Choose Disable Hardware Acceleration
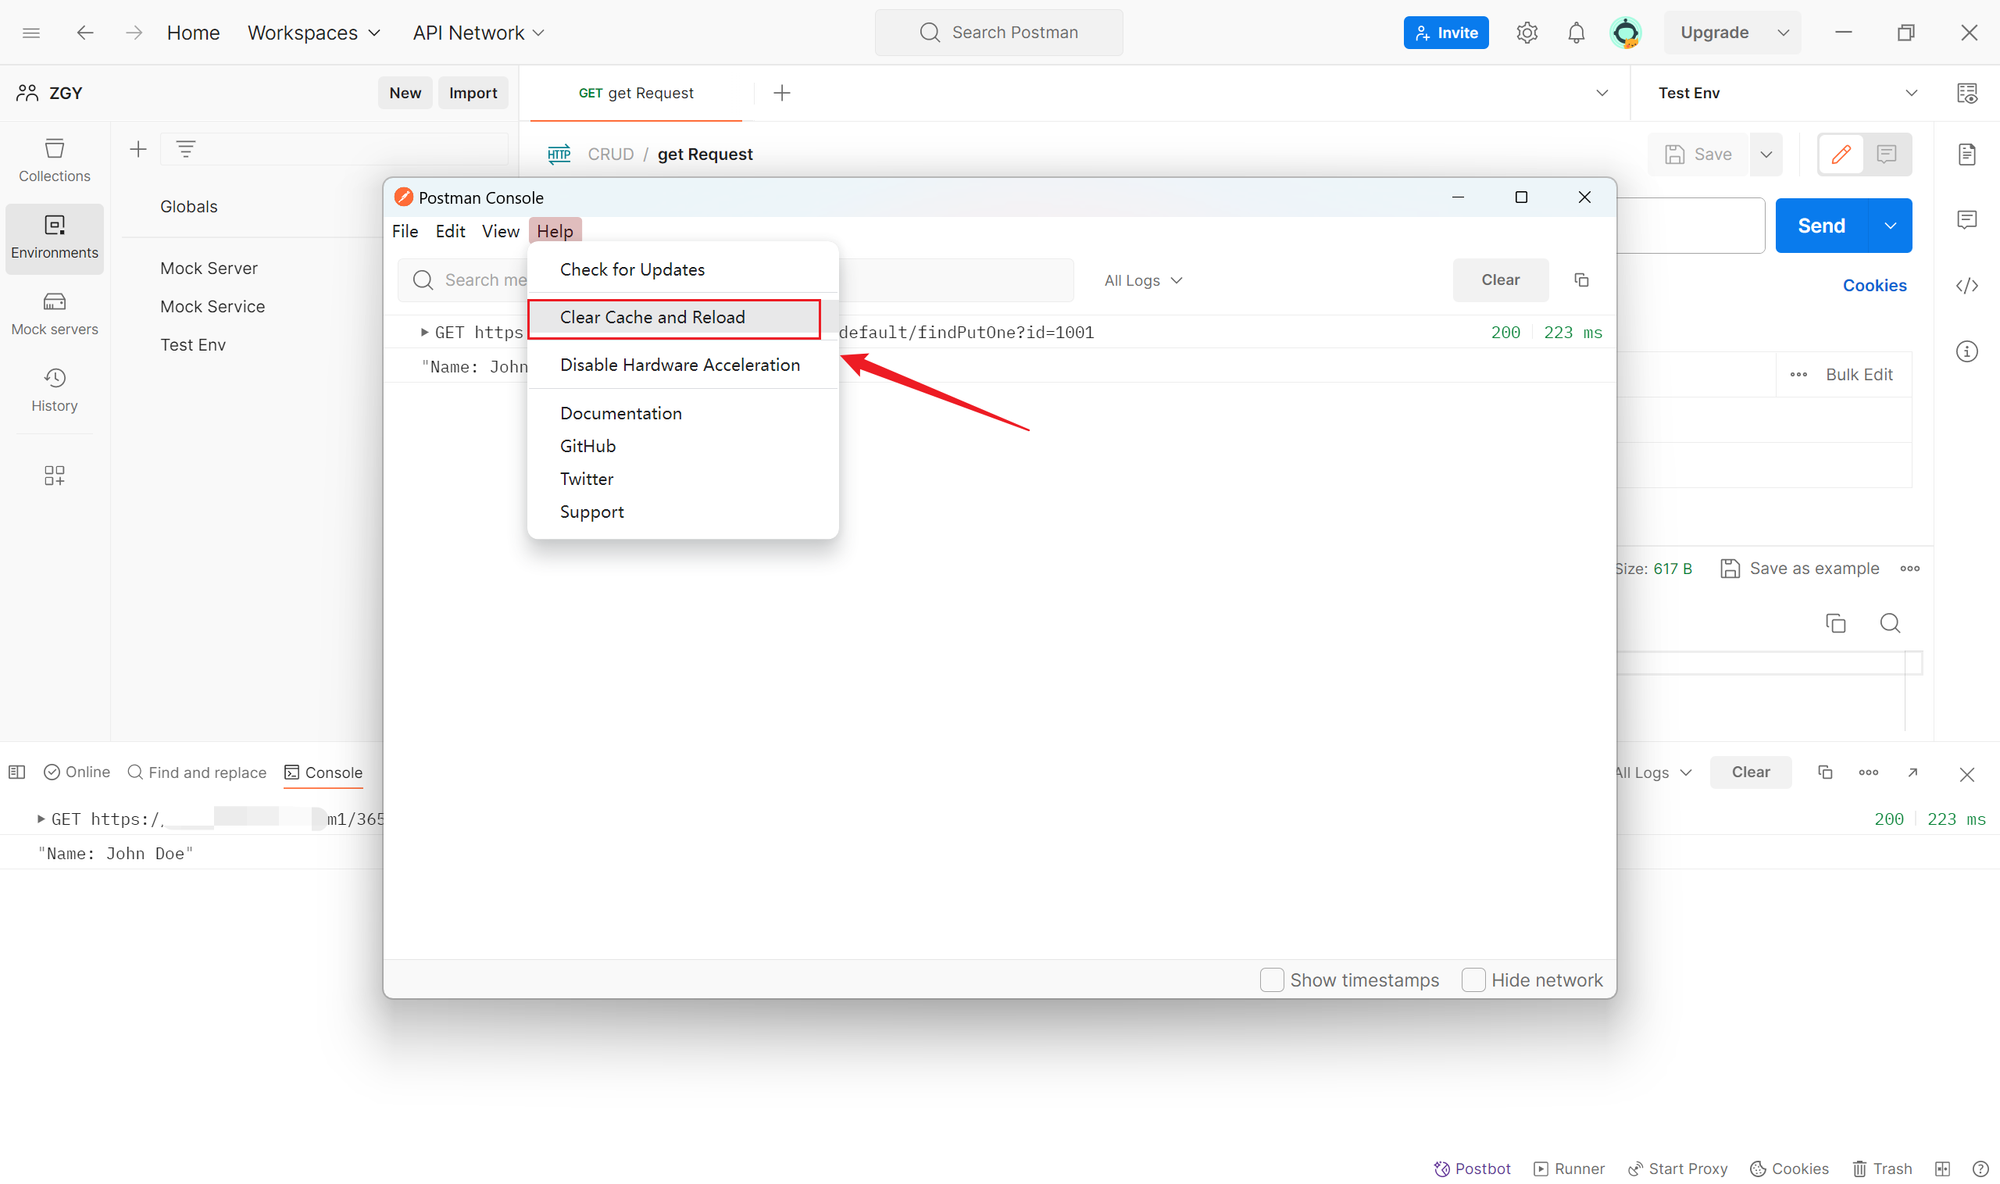This screenshot has width=2000, height=1184. click(683, 365)
